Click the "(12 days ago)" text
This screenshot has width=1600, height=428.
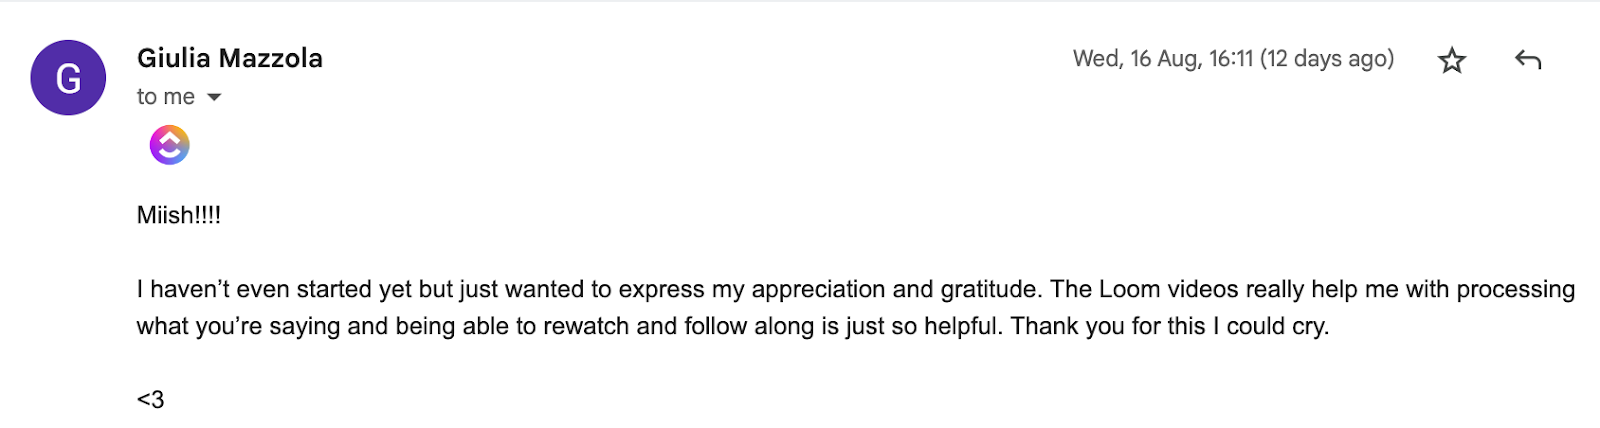pyautogui.click(x=1327, y=59)
